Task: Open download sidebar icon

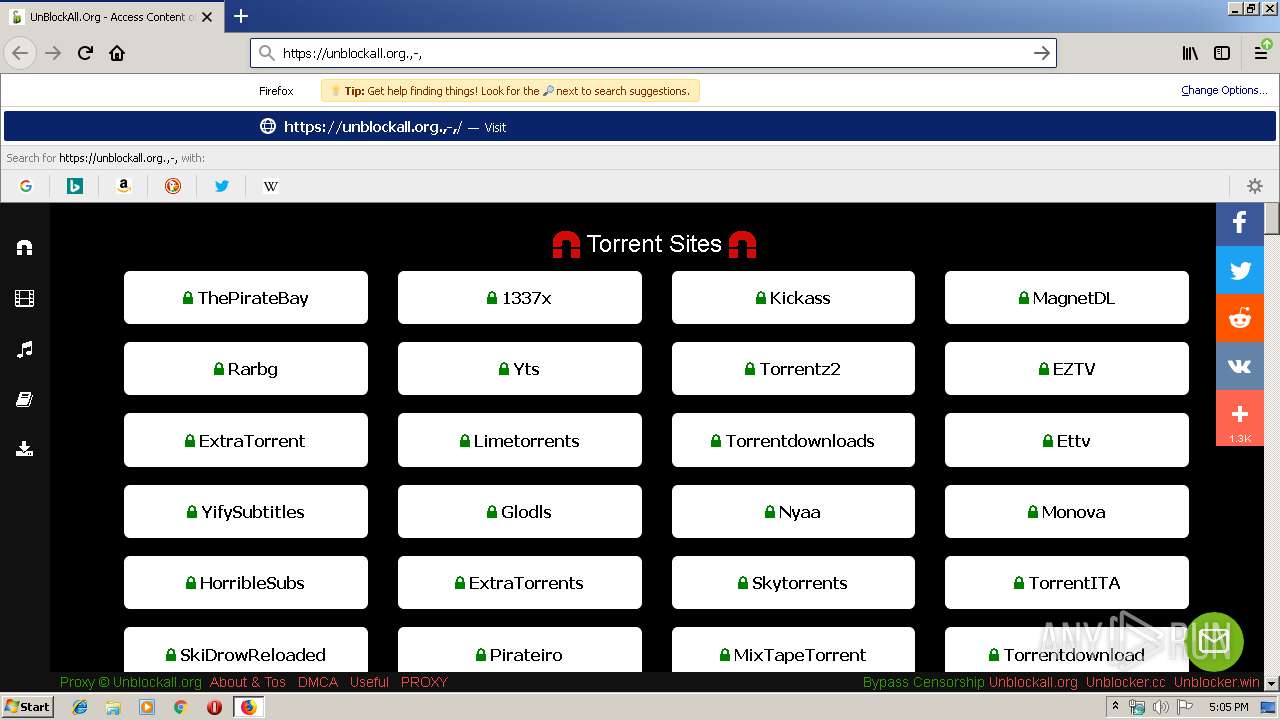Action: point(25,449)
